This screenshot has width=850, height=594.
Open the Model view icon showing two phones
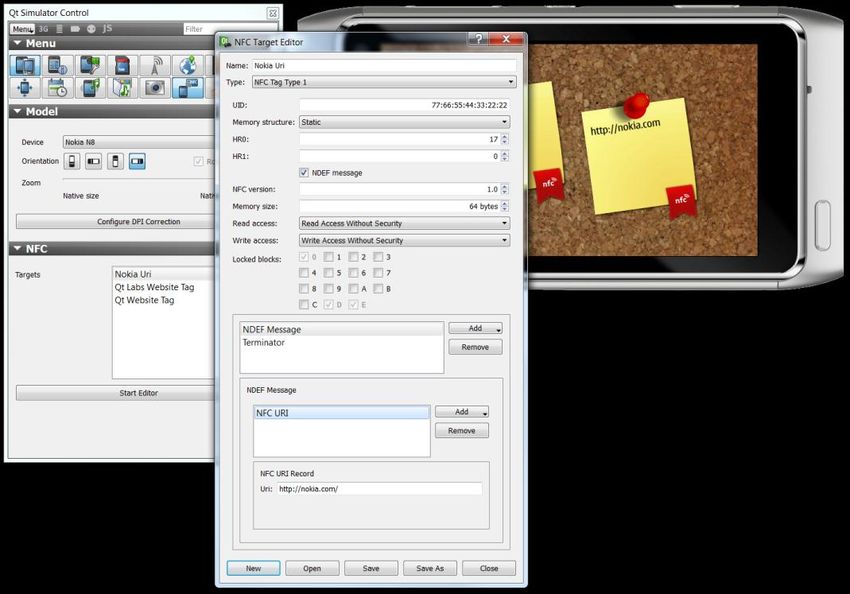[25, 66]
